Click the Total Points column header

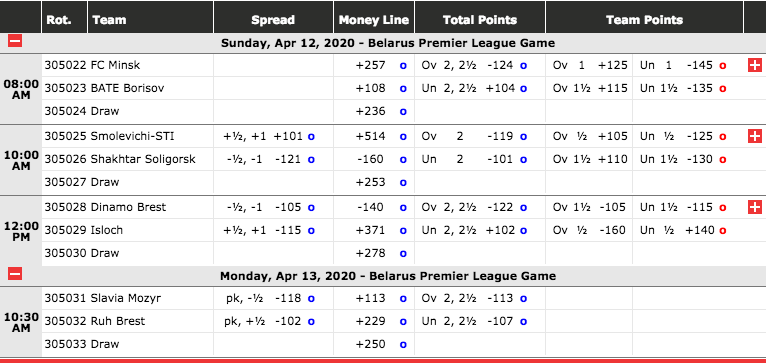click(480, 18)
